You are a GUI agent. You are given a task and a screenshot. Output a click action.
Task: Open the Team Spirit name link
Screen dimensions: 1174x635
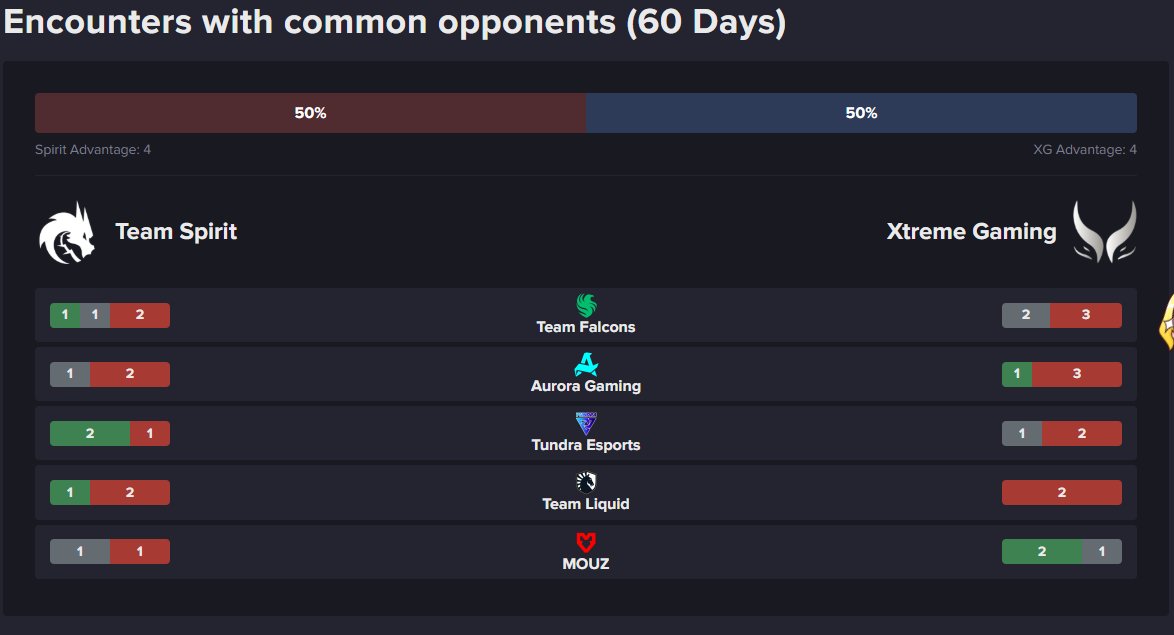[x=176, y=232]
